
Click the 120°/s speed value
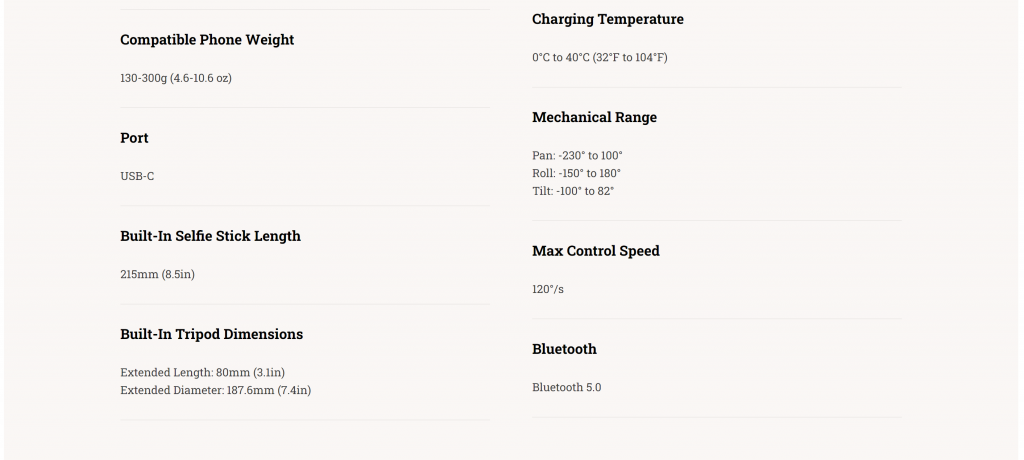548,289
